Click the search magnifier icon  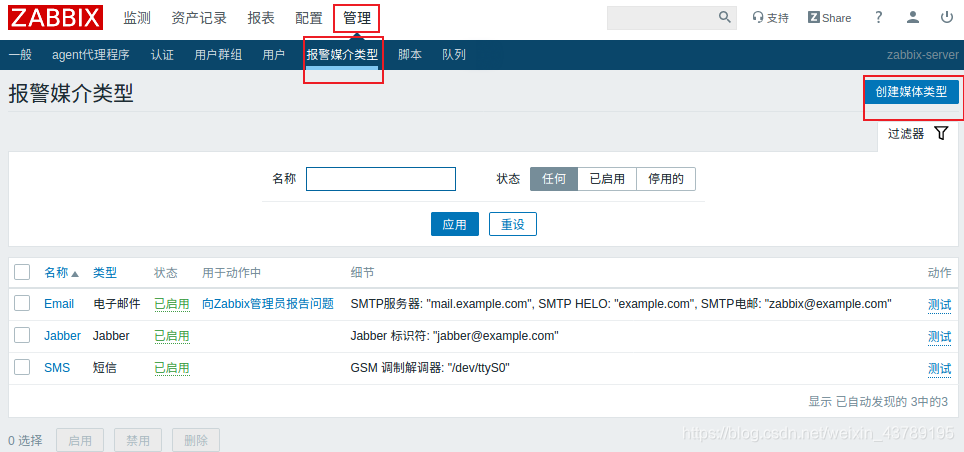(725, 17)
